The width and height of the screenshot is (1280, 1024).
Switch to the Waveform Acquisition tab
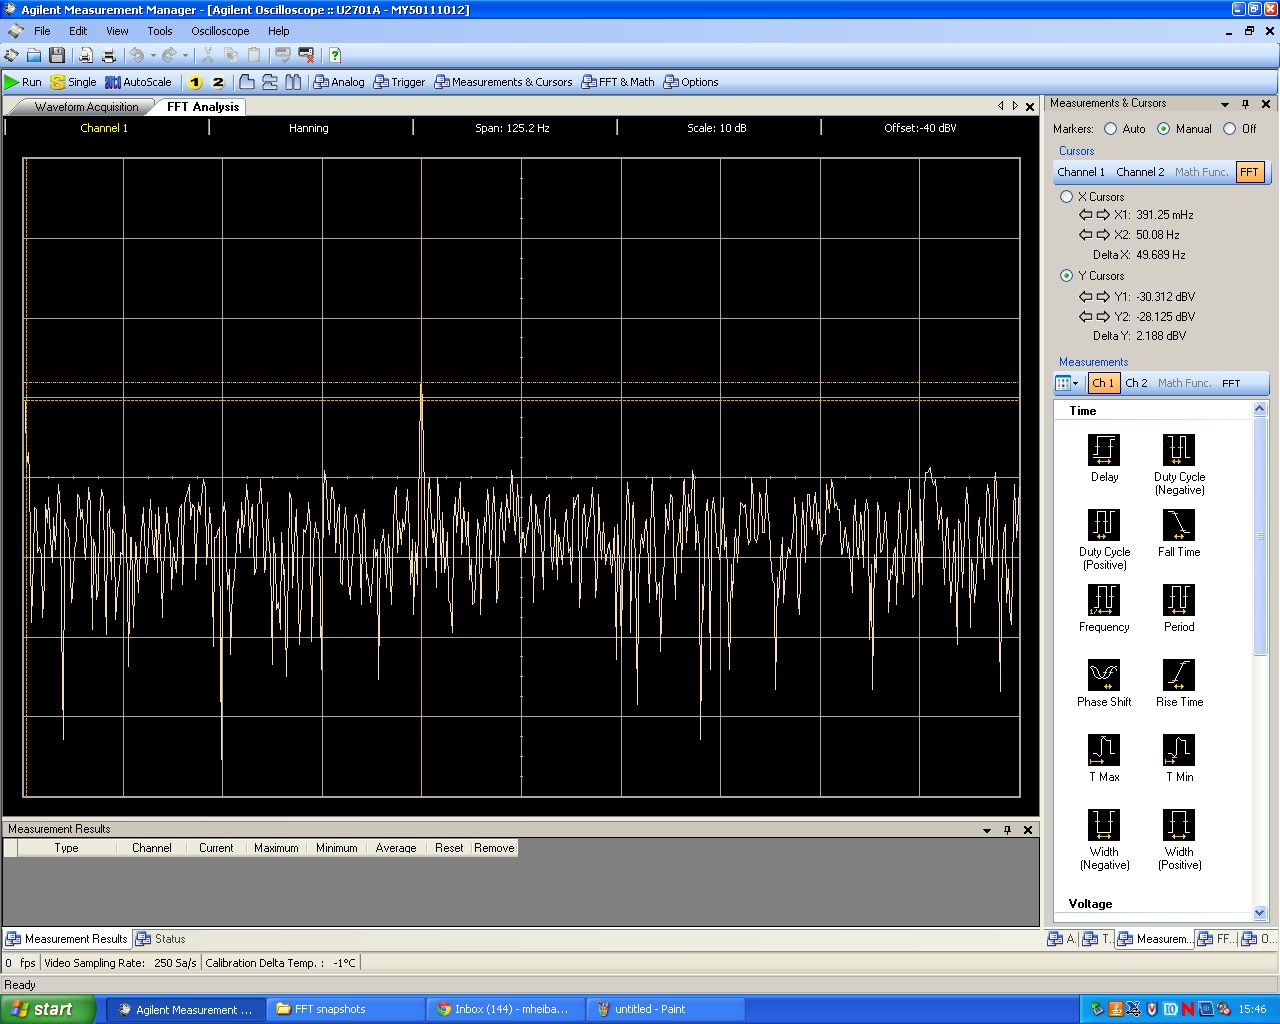tap(86, 107)
